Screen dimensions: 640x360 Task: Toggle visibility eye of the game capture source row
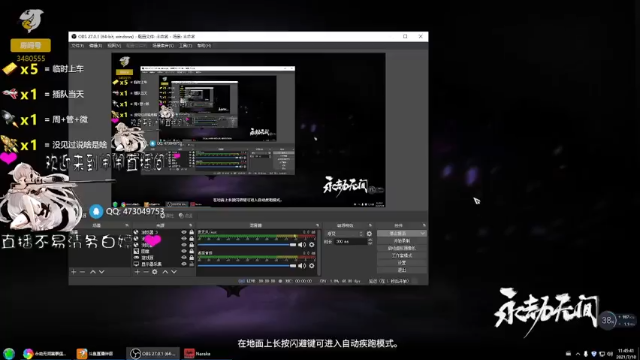pos(184,258)
